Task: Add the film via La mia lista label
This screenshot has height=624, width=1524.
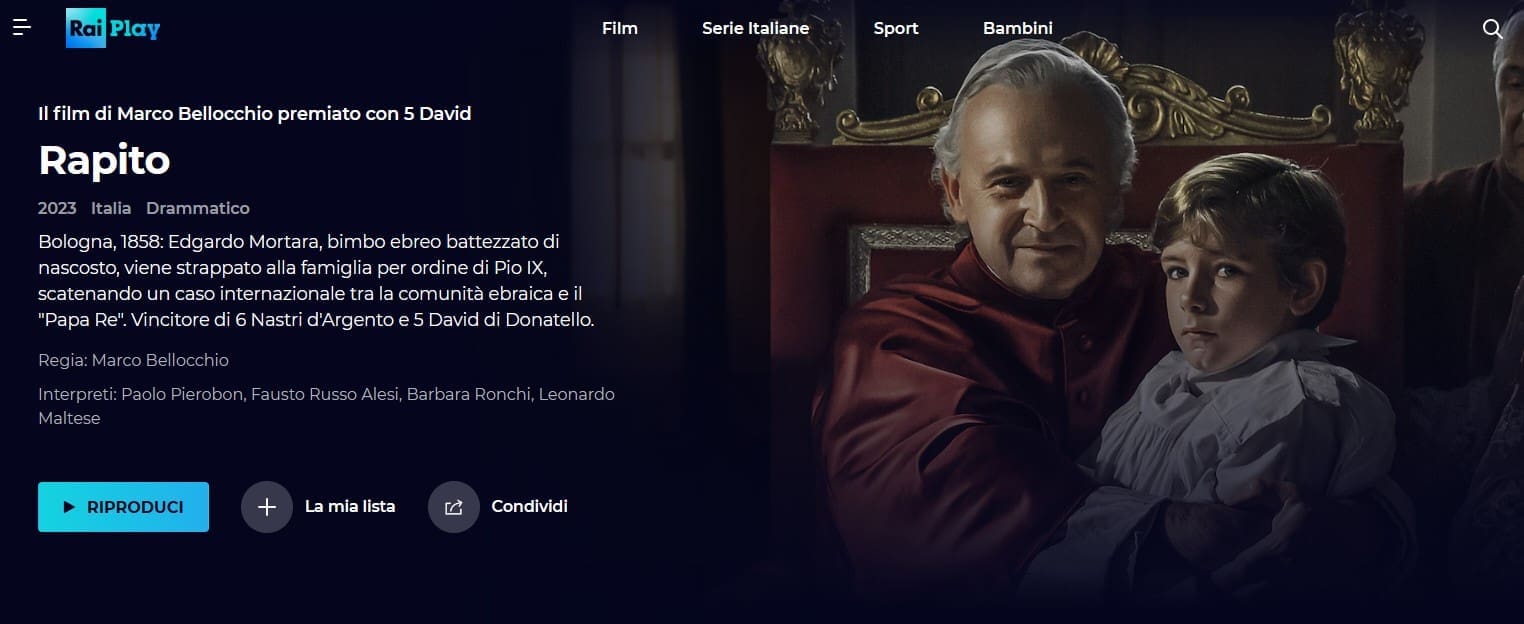Action: (x=350, y=507)
